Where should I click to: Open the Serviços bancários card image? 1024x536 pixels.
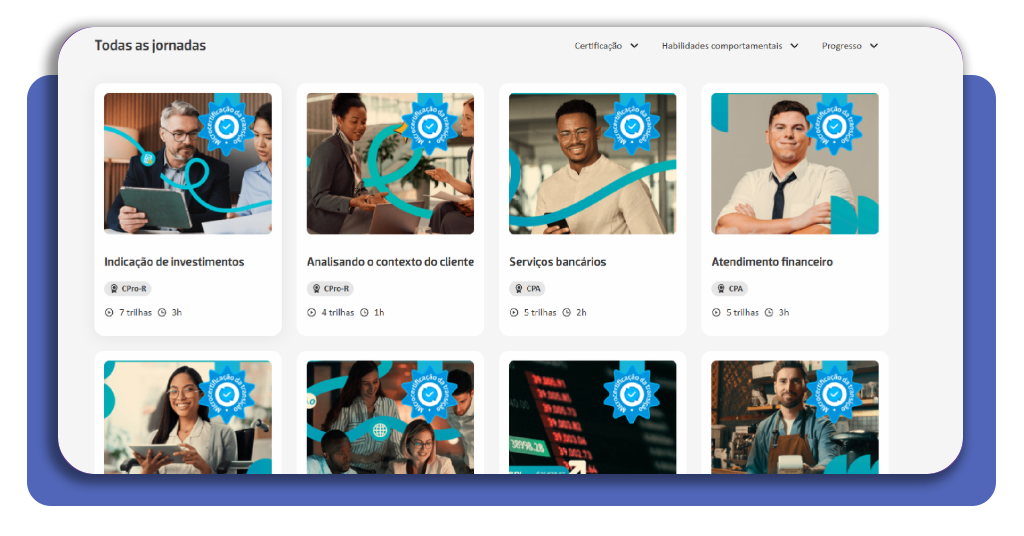tap(592, 163)
